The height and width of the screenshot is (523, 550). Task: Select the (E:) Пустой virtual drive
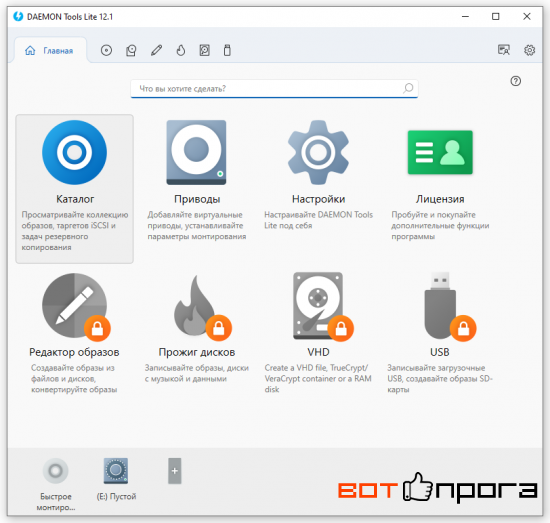[116, 471]
